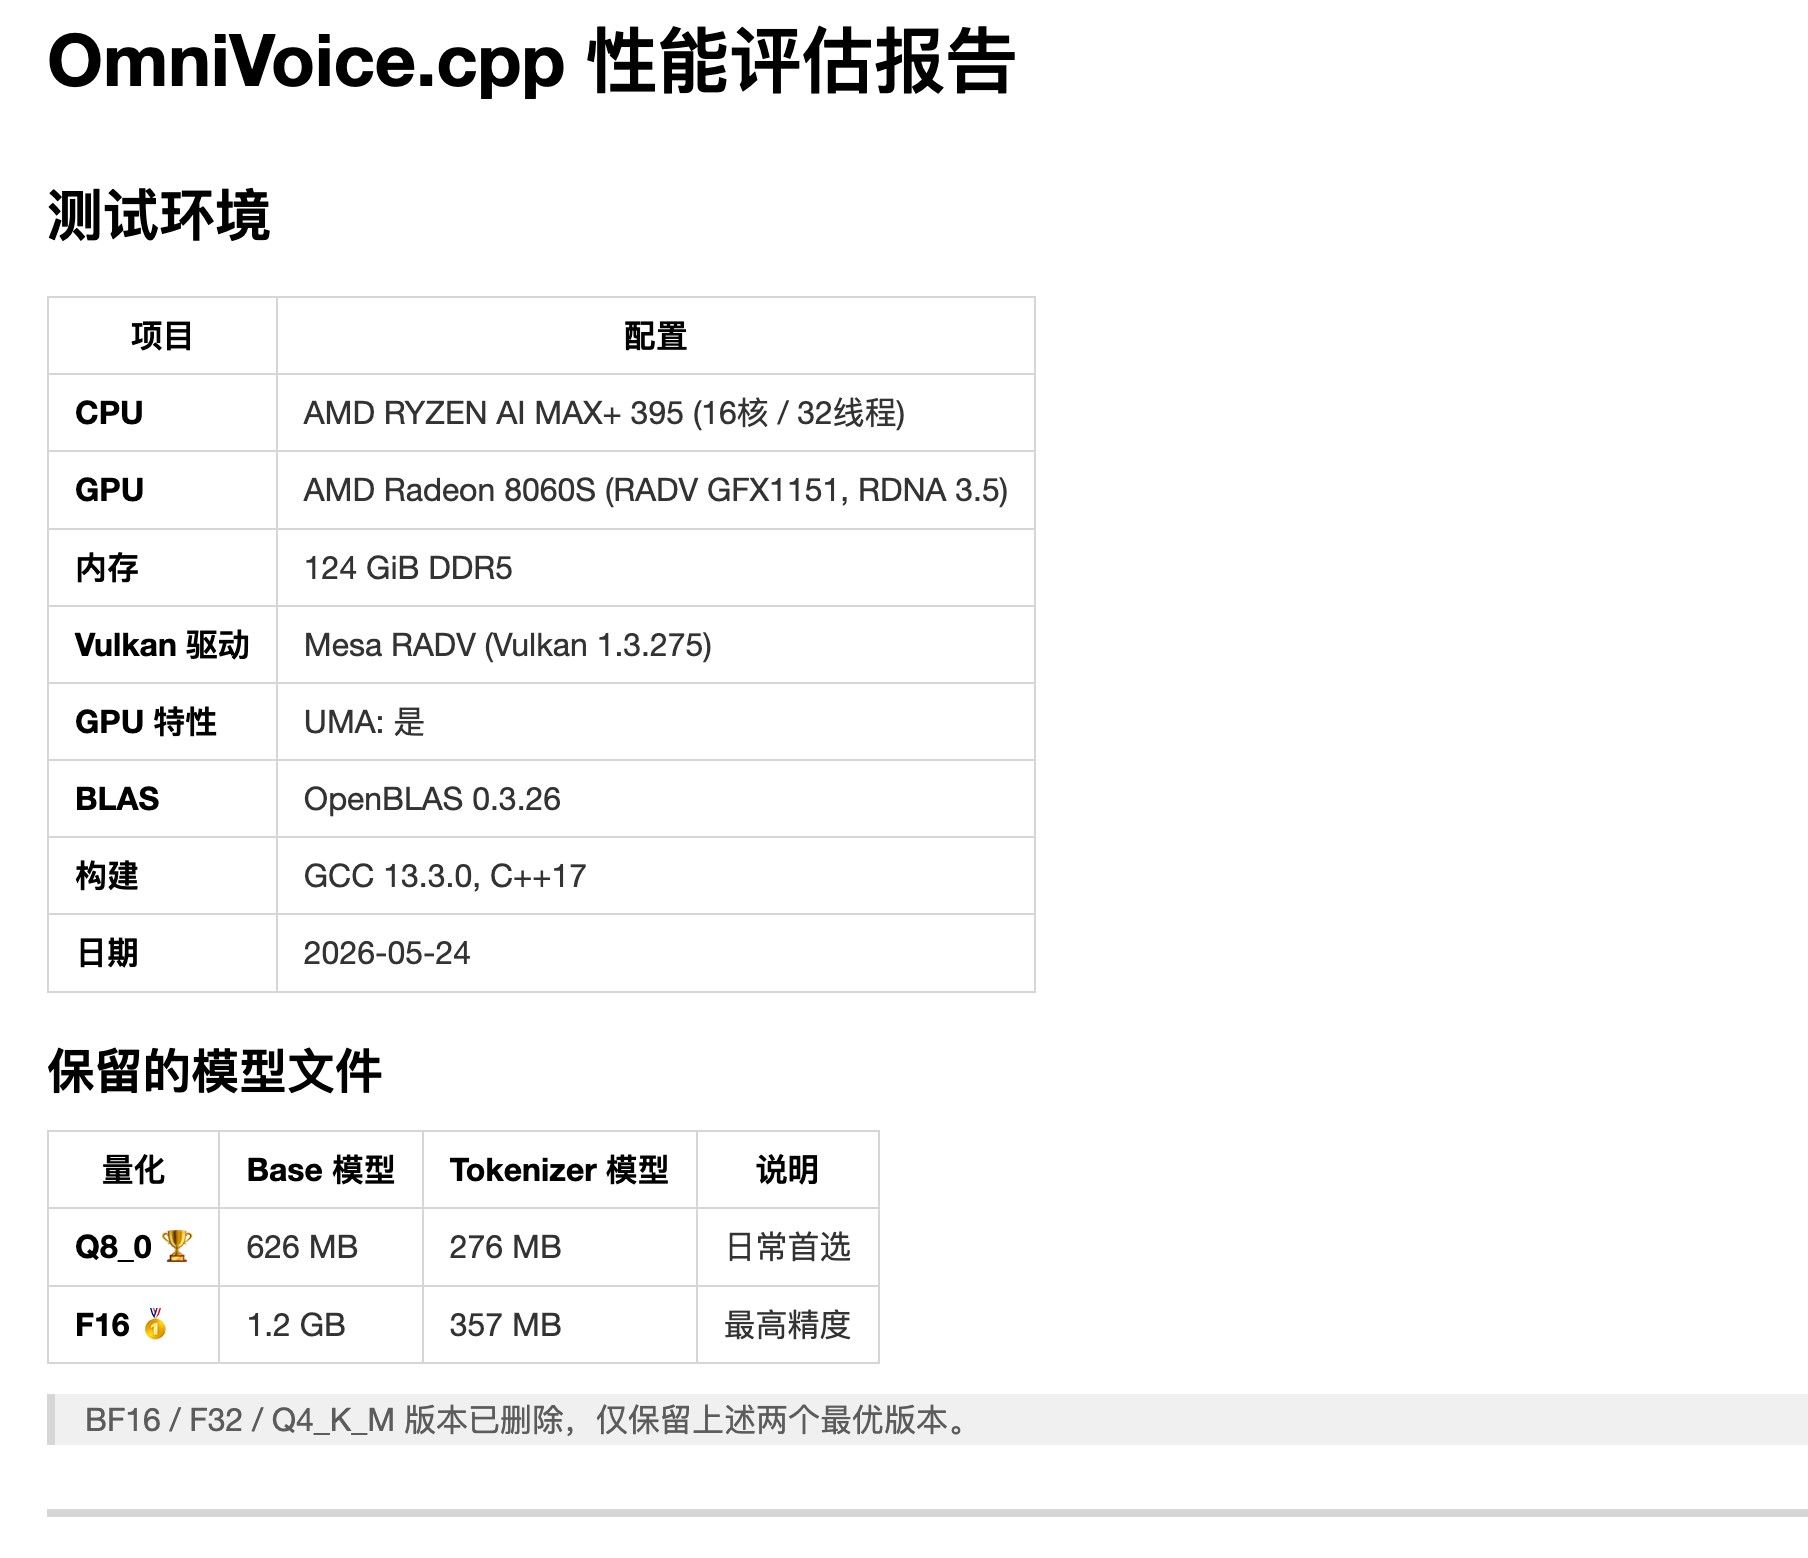Select the '124 GiB DDR5' value

pos(408,568)
